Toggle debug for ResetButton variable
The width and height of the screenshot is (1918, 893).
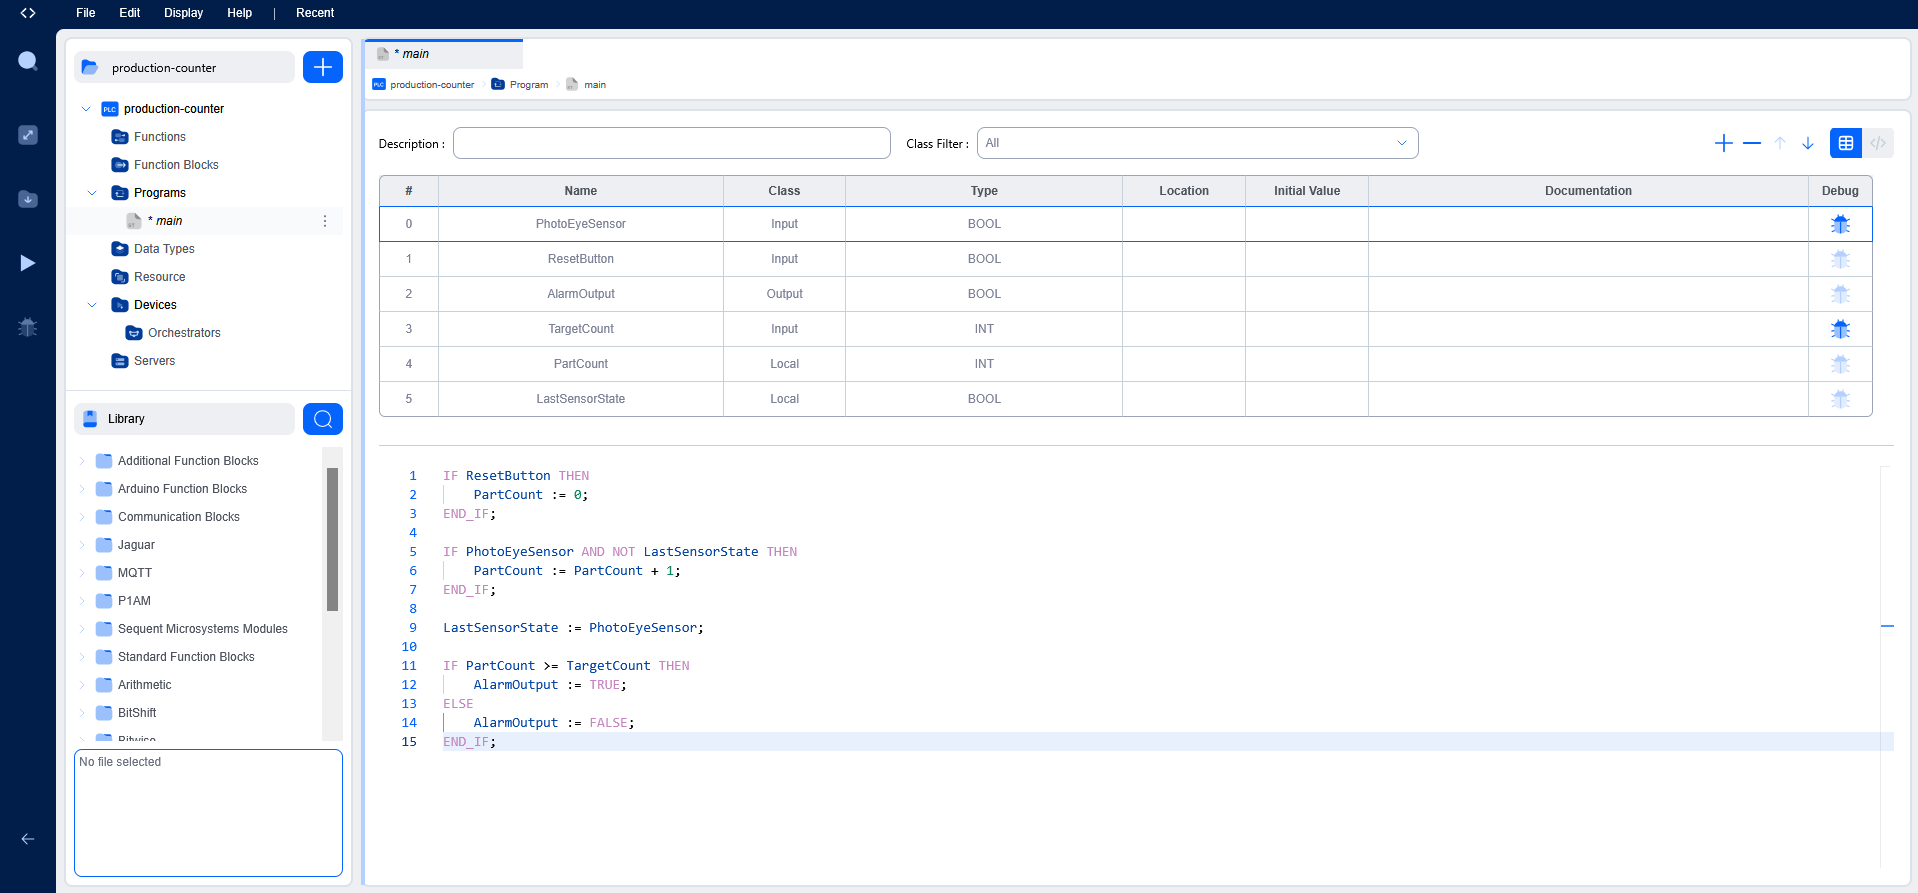1840,259
